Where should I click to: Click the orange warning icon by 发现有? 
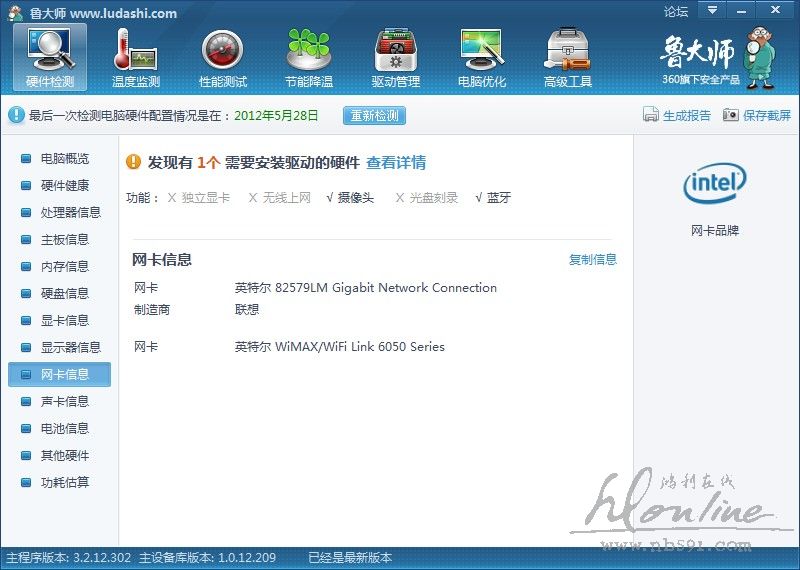(133, 162)
